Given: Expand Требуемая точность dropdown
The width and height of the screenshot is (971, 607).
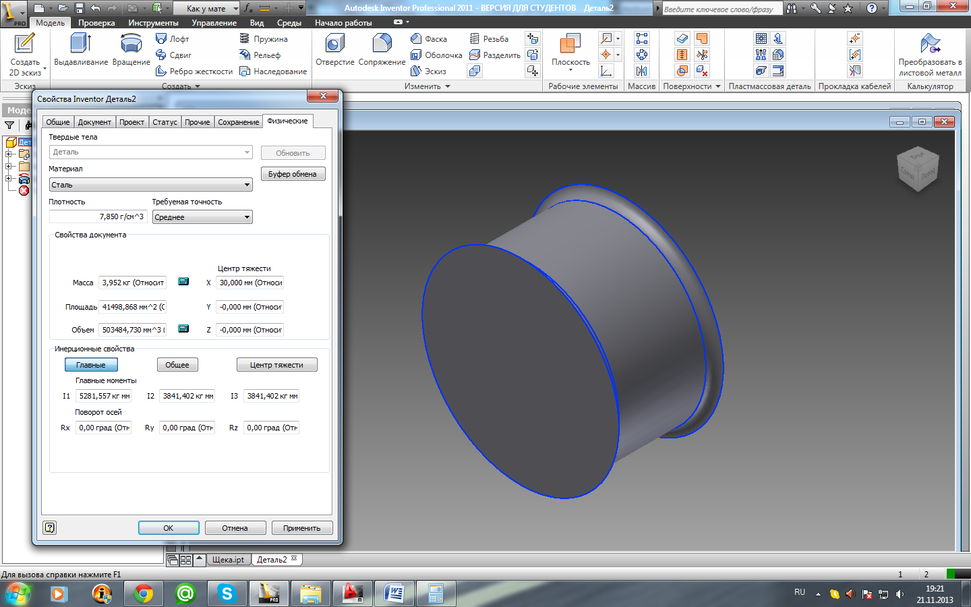Looking at the screenshot, I should point(202,216).
